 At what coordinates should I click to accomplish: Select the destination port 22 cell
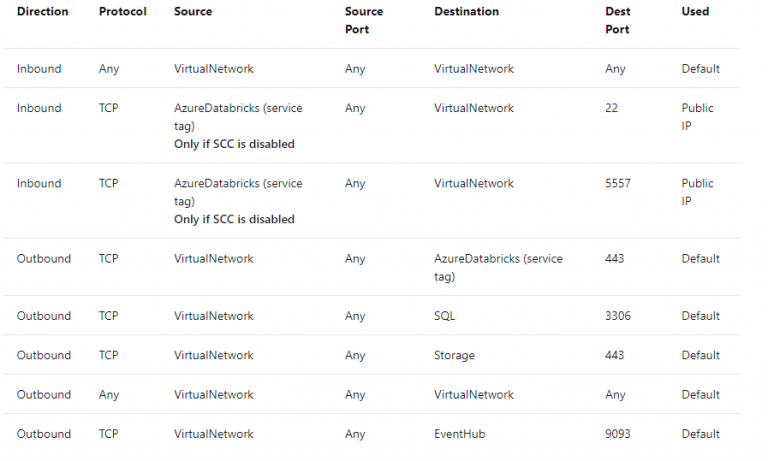[x=613, y=108]
